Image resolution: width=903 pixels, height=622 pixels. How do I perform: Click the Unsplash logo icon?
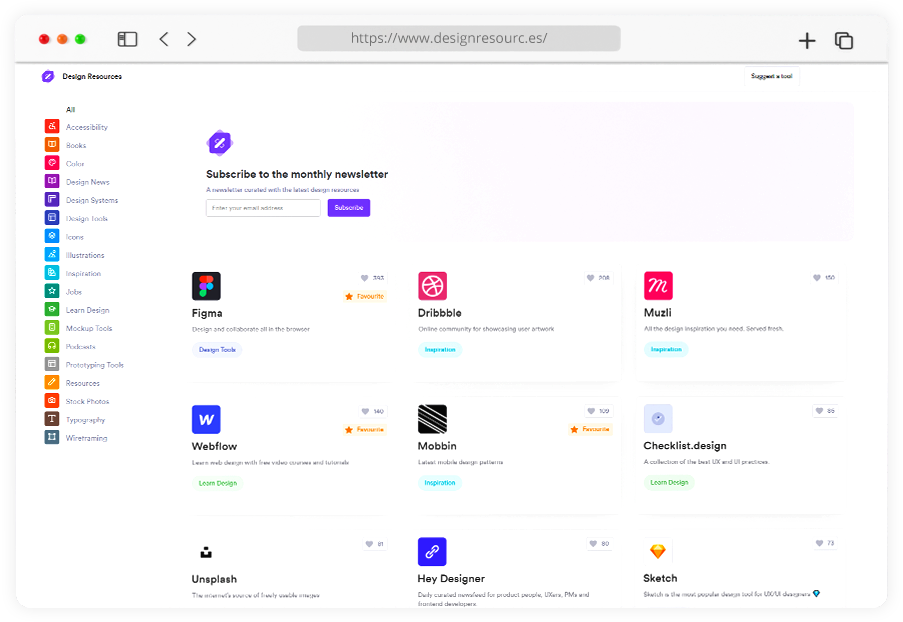tap(206, 552)
